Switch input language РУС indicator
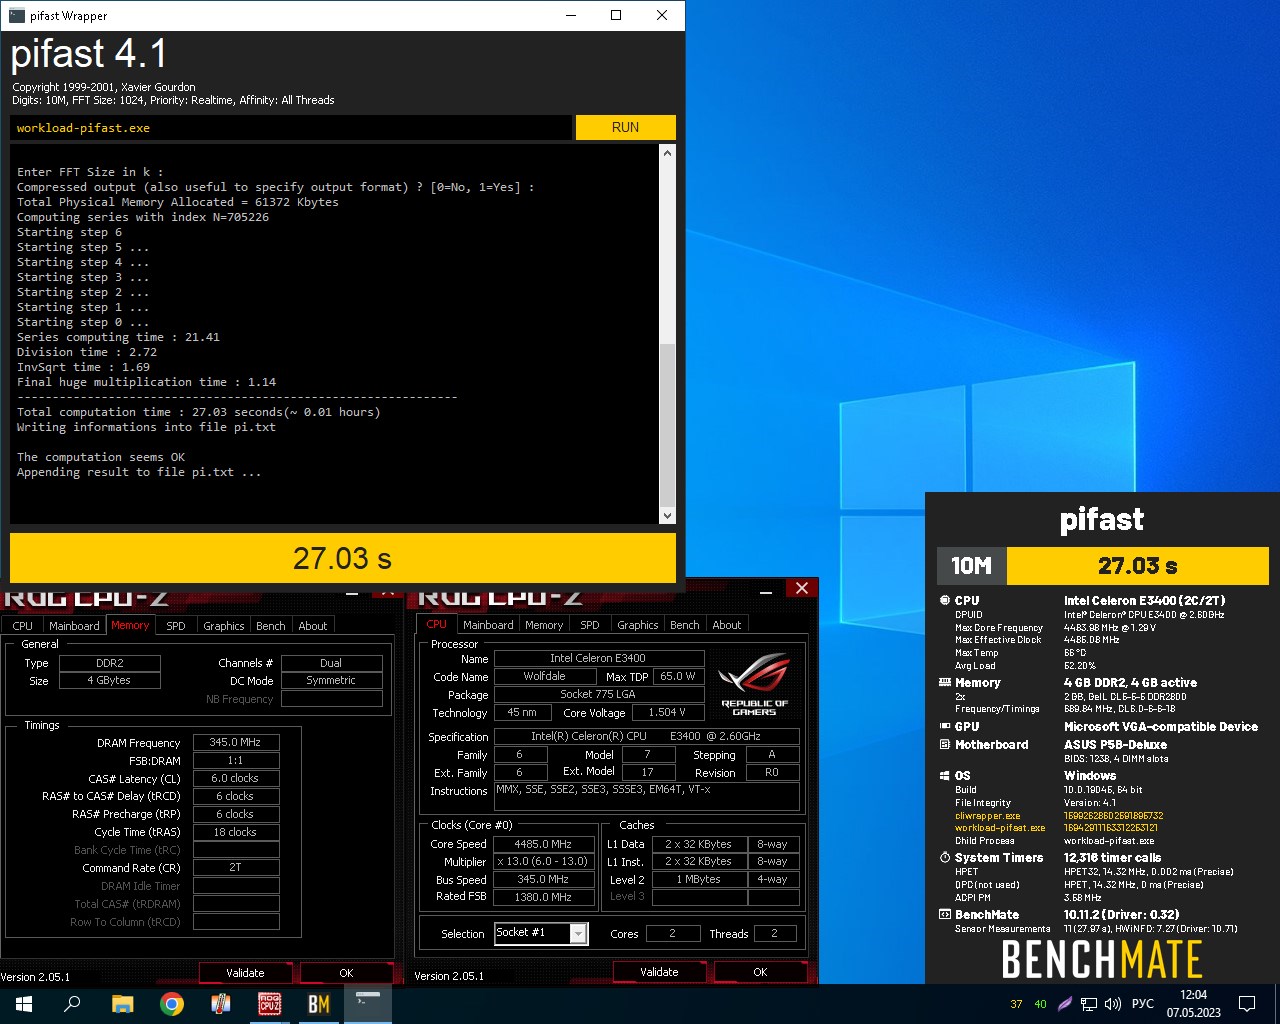The image size is (1280, 1024). [1143, 1004]
